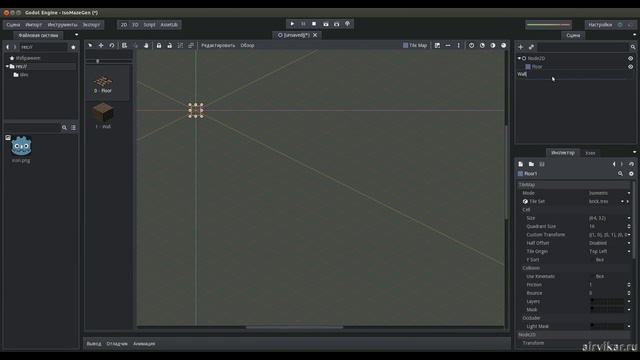
Task: Load resource folder icon in Inspector
Action: 531,164
